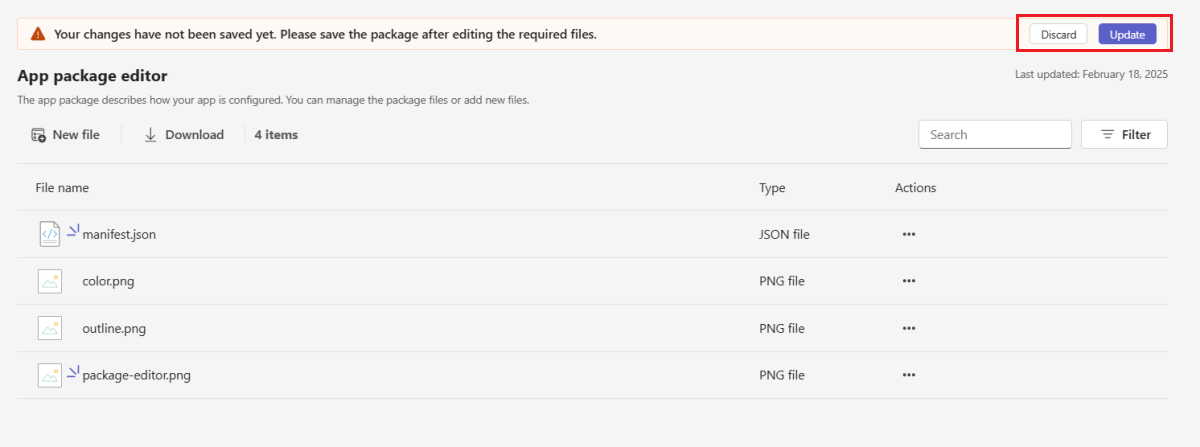The width and height of the screenshot is (1200, 447).
Task: Focus the Search input field
Action: 994,135
